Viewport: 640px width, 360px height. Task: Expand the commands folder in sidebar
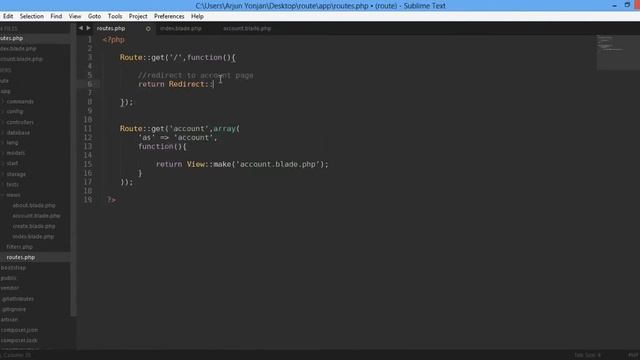click(20, 101)
